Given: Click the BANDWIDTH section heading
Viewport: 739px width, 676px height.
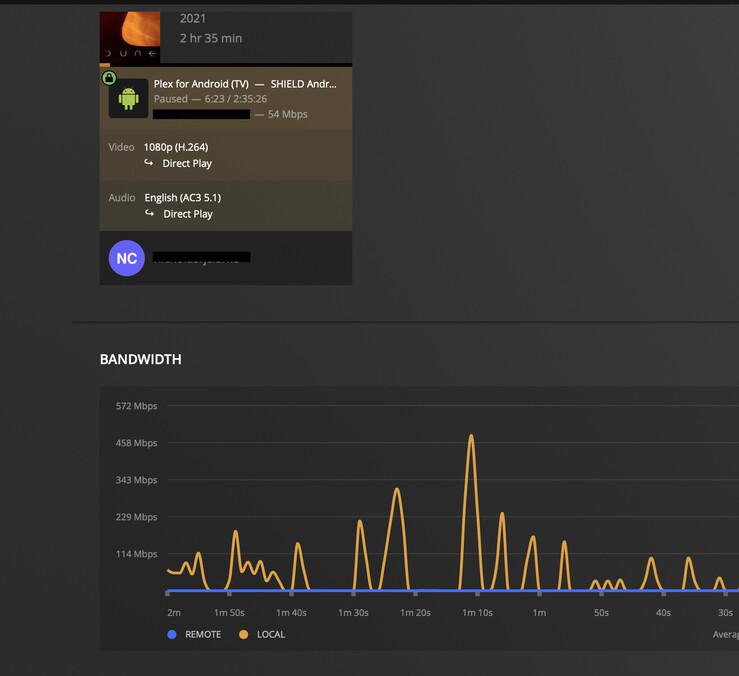Looking at the screenshot, I should pyautogui.click(x=140, y=359).
